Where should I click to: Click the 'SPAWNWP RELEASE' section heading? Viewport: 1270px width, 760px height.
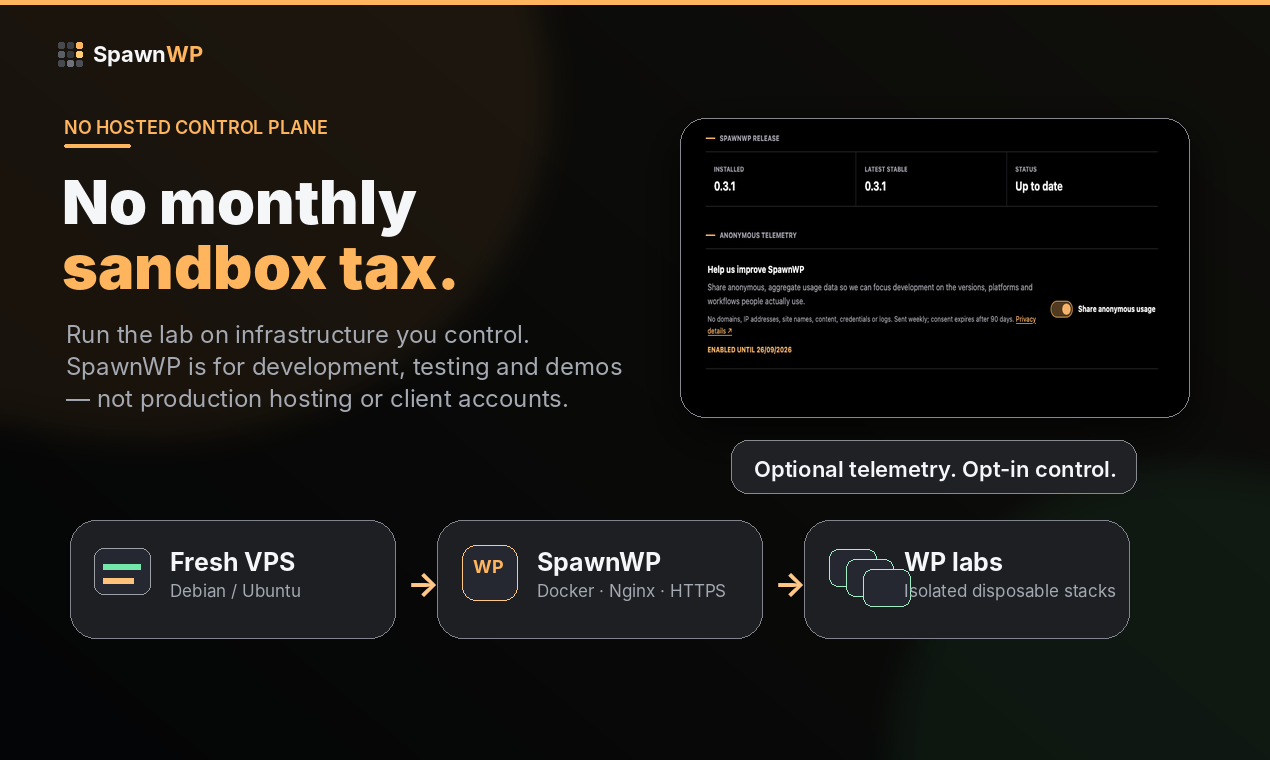(749, 138)
